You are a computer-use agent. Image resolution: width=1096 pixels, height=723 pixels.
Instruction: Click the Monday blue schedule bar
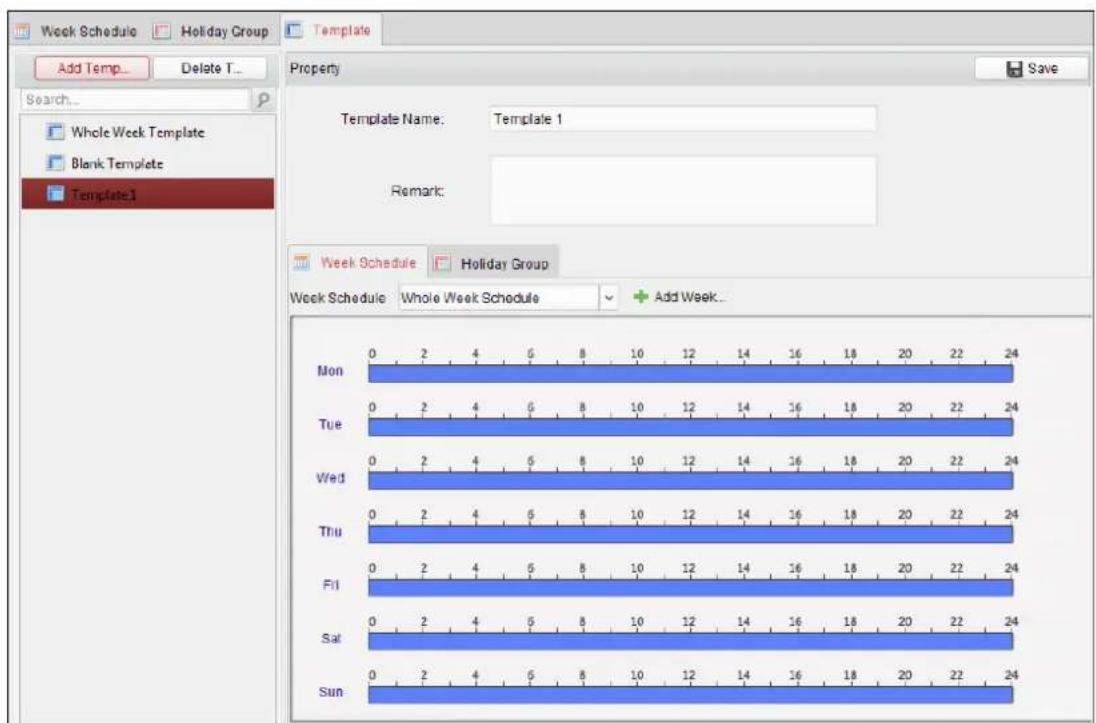691,373
